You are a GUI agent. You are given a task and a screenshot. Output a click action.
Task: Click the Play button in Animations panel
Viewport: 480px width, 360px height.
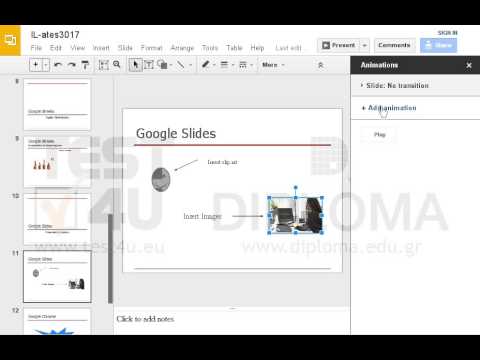click(x=380, y=135)
